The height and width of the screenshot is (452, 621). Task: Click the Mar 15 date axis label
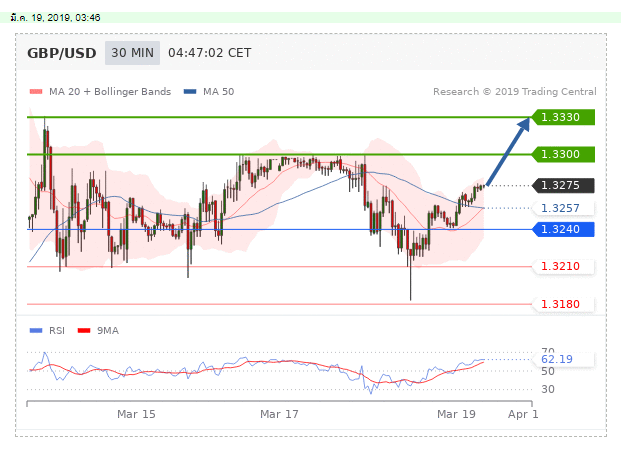pos(136,414)
